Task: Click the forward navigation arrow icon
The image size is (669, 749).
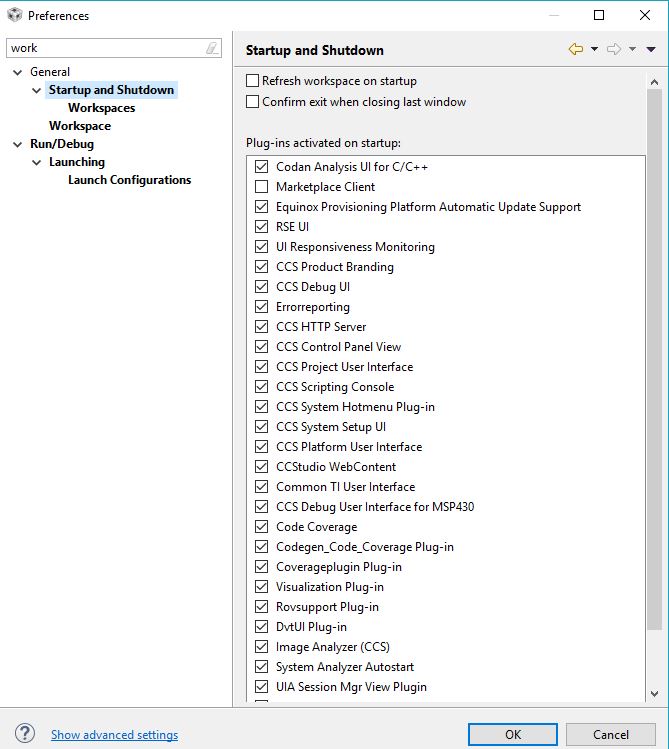Action: tap(614, 49)
